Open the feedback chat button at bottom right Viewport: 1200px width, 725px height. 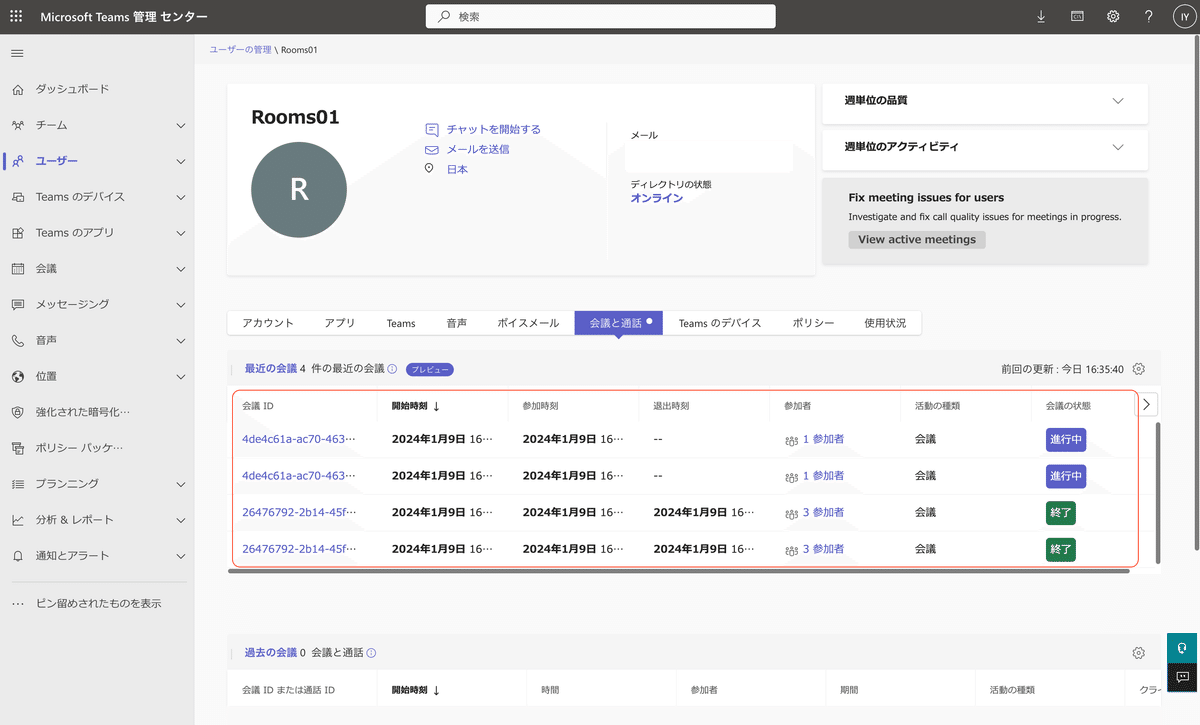point(1182,677)
